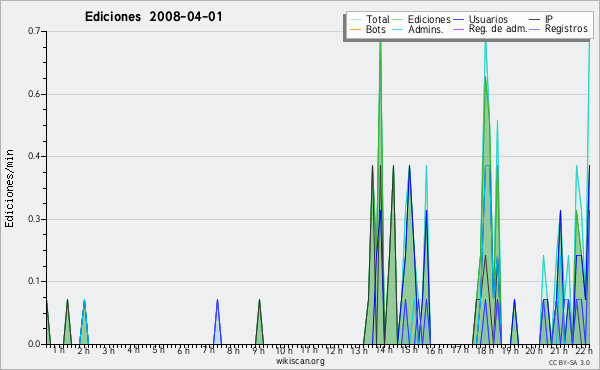Click the 0.0 y-axis value
This screenshot has width=600, height=370.
(34, 344)
